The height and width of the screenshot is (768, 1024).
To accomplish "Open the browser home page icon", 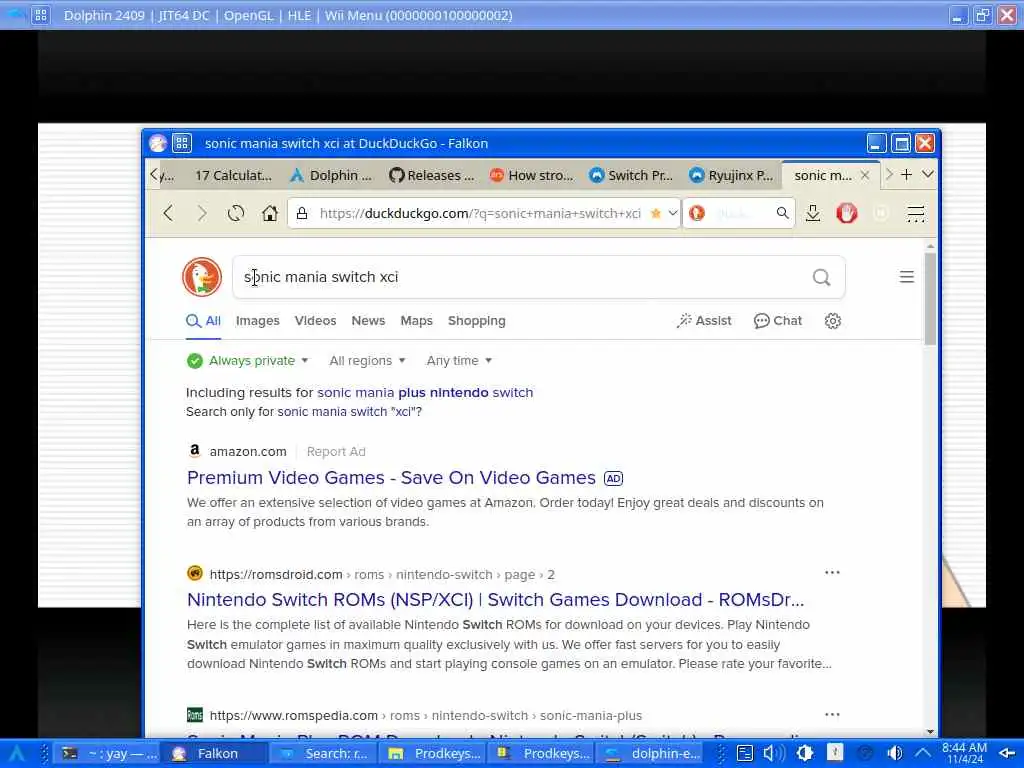I will click(x=270, y=213).
